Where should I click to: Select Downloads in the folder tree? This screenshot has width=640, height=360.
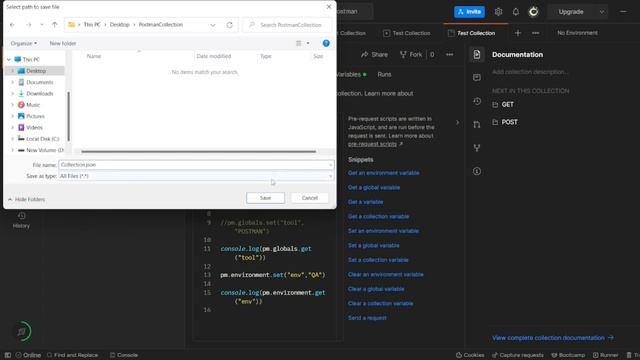tap(40, 93)
